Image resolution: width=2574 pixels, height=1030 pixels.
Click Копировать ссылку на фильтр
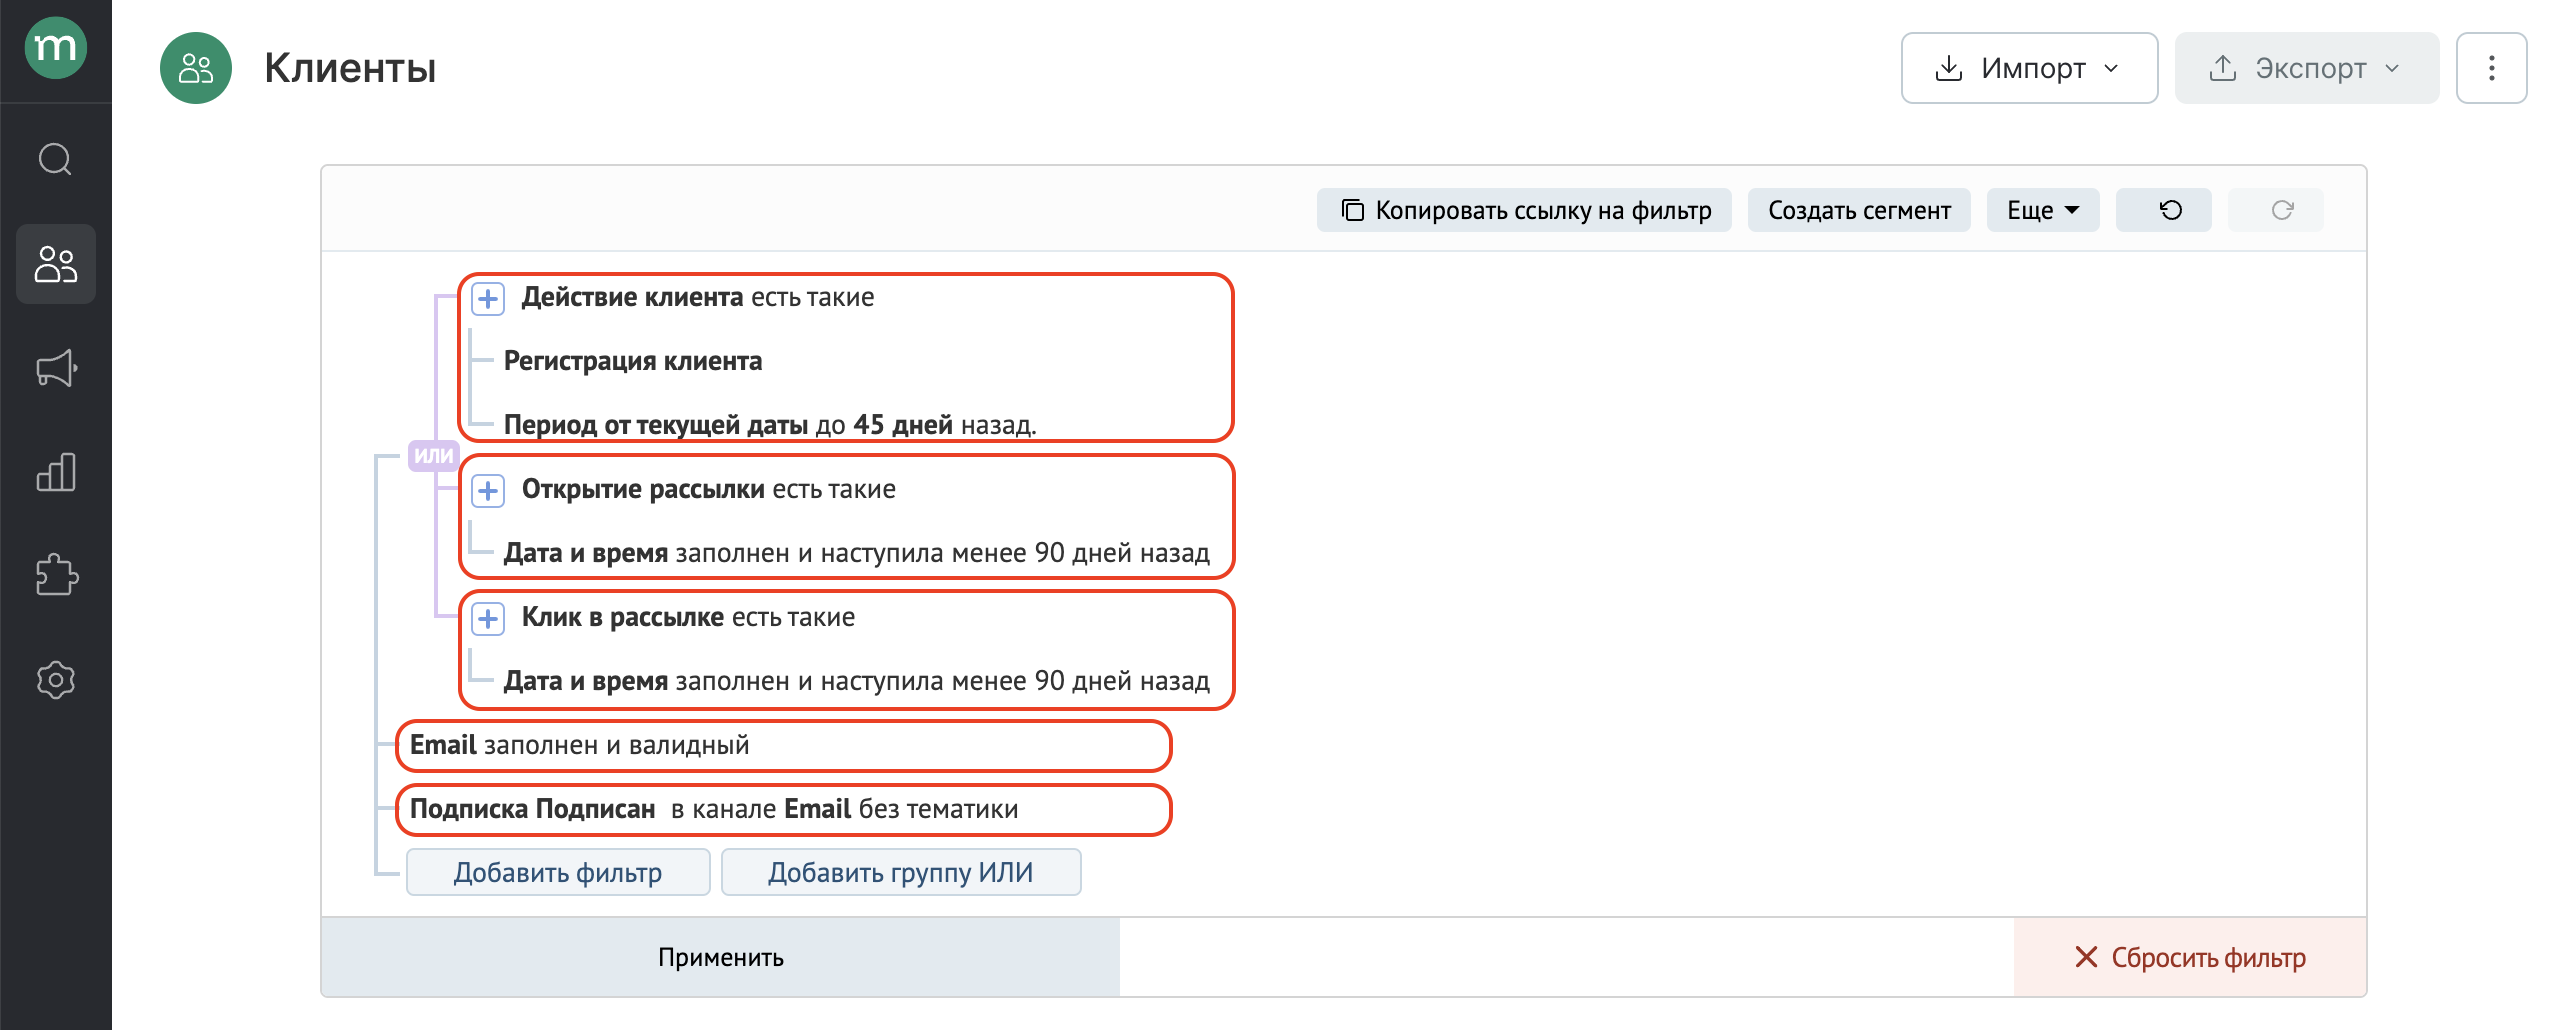(1524, 210)
